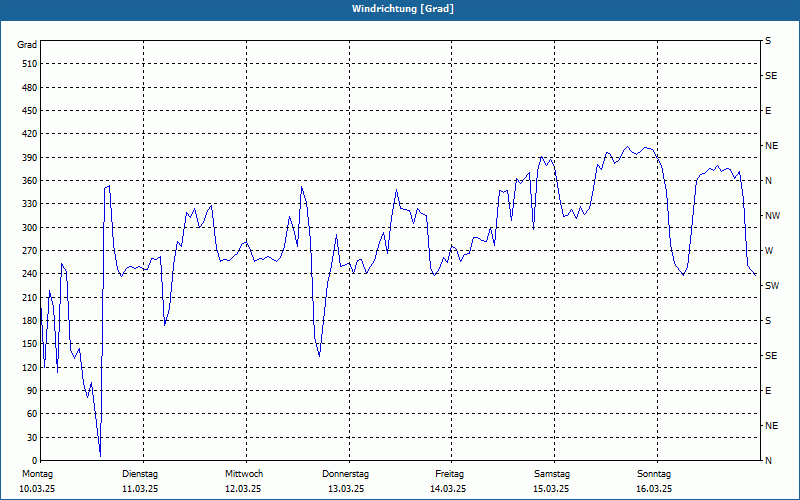
Task: Select the date 11.03.25
Action: click(x=140, y=489)
